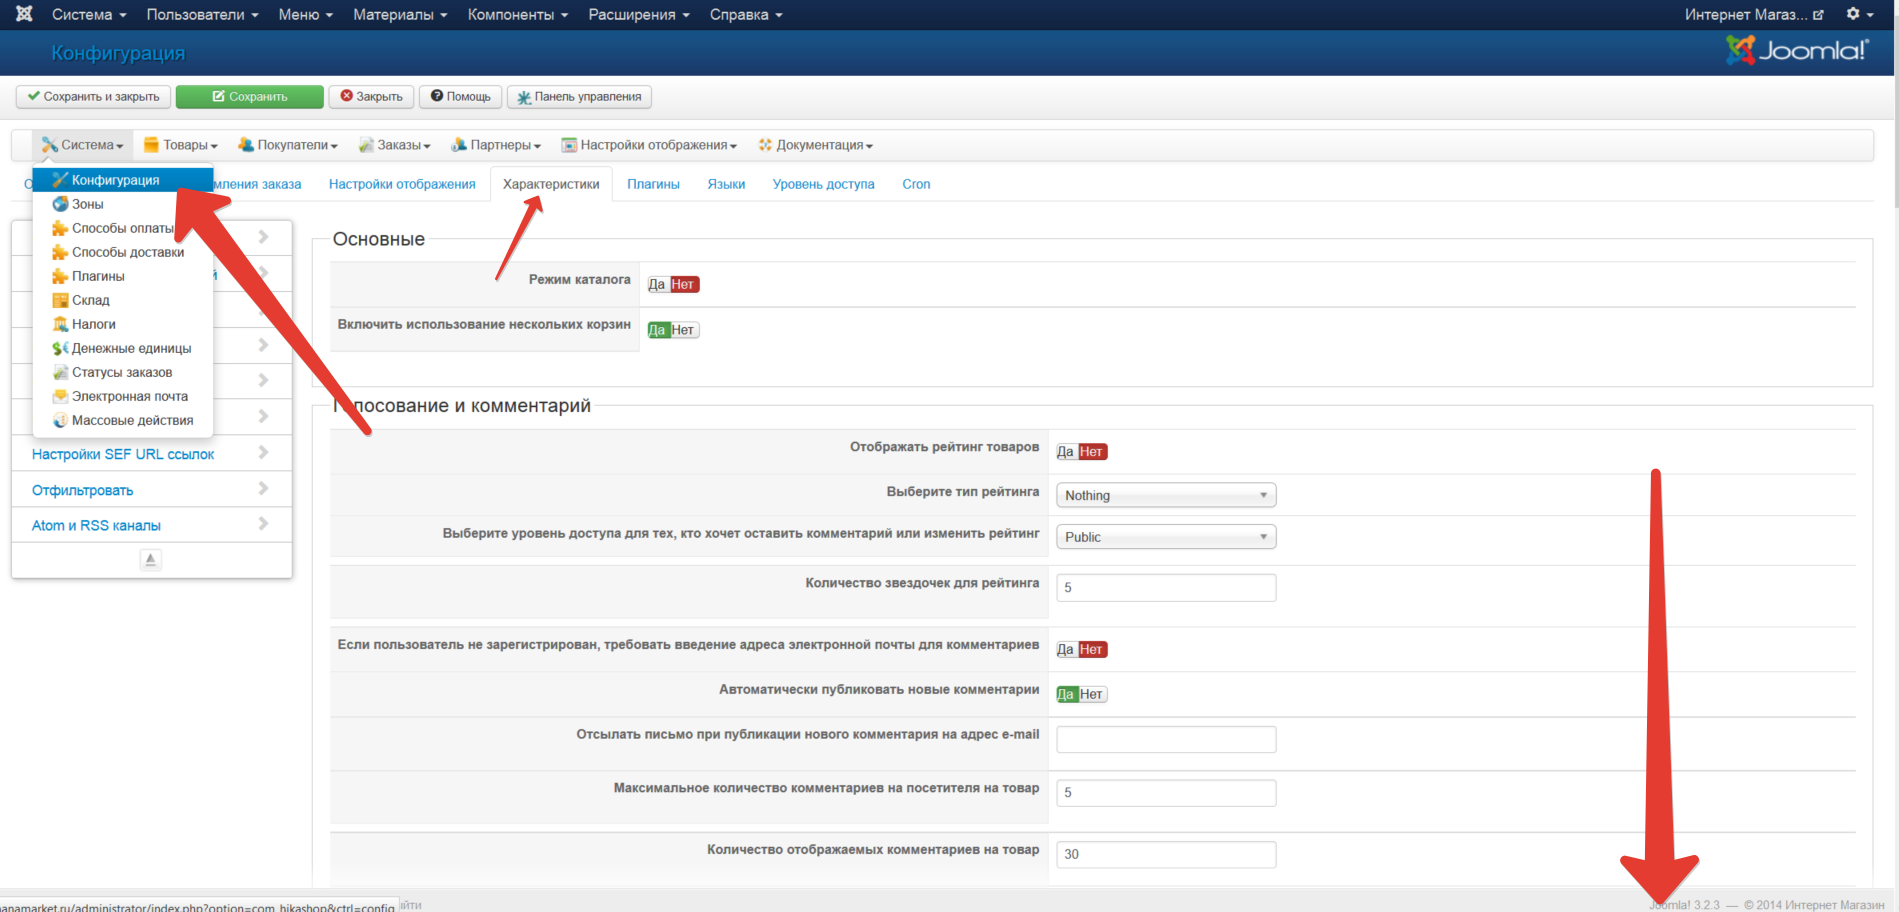Click the Отфильтровать sidebar link
The width and height of the screenshot is (1899, 912).
[82, 490]
